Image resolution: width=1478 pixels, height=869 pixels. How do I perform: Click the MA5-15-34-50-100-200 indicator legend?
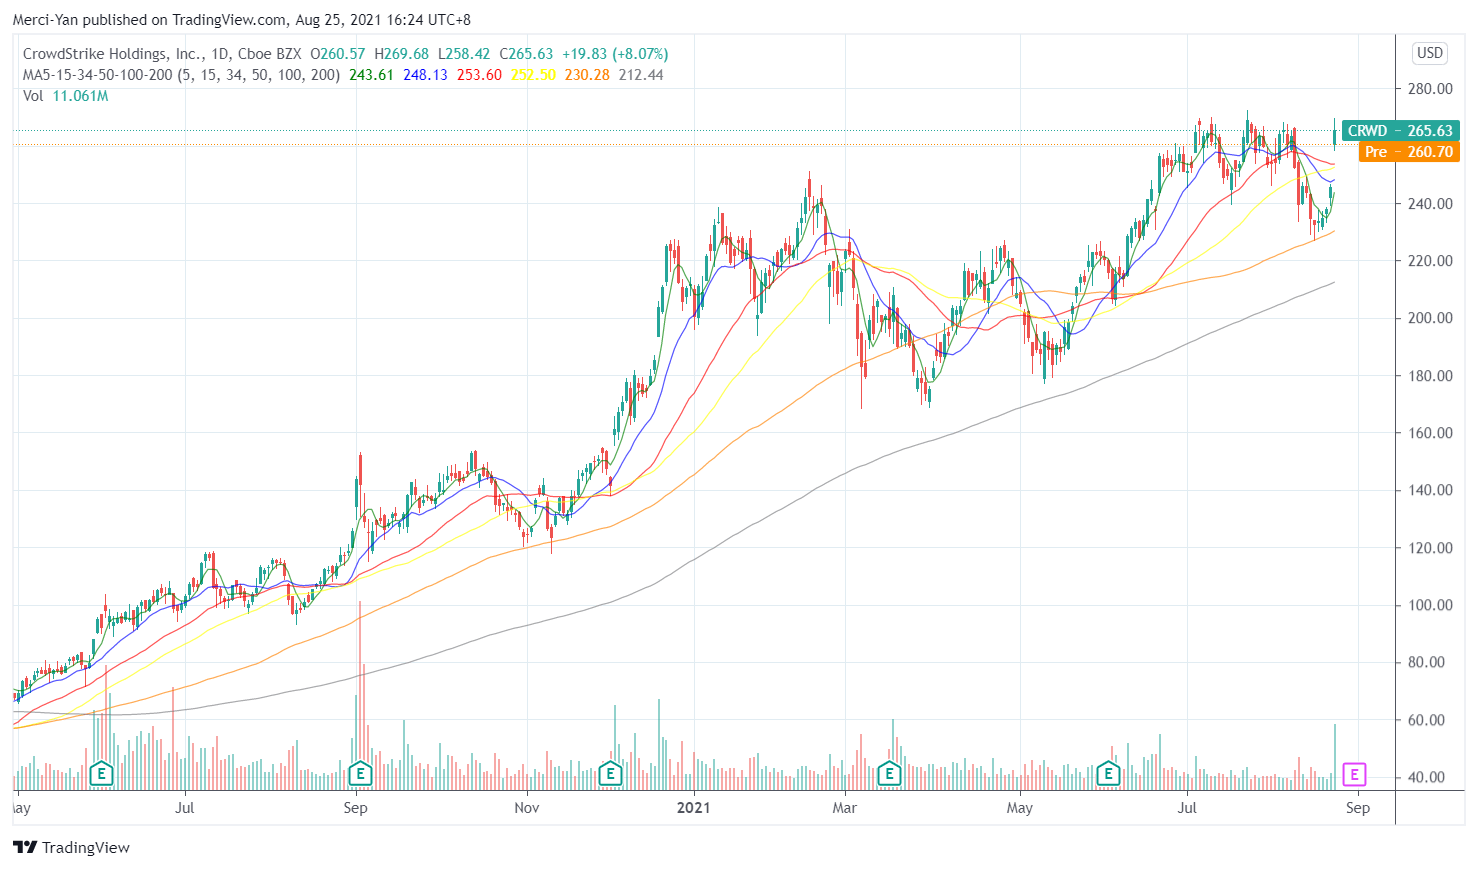pyautogui.click(x=181, y=75)
